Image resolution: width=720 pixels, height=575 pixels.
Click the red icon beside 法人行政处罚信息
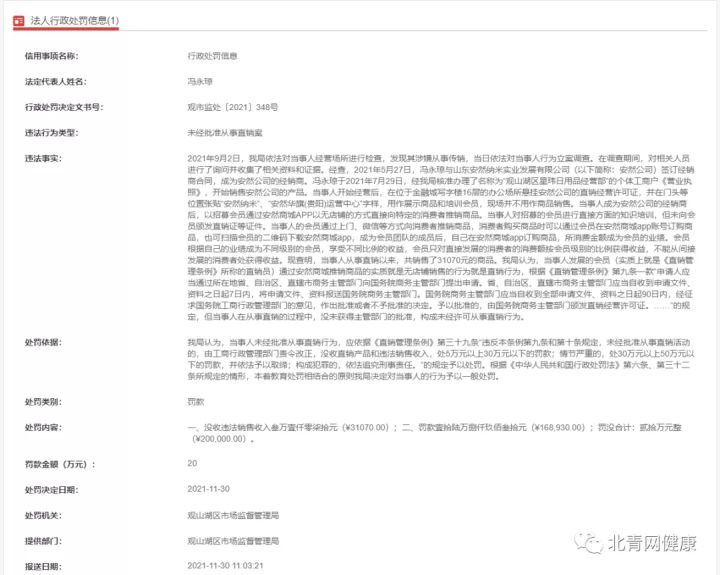tap(18, 21)
